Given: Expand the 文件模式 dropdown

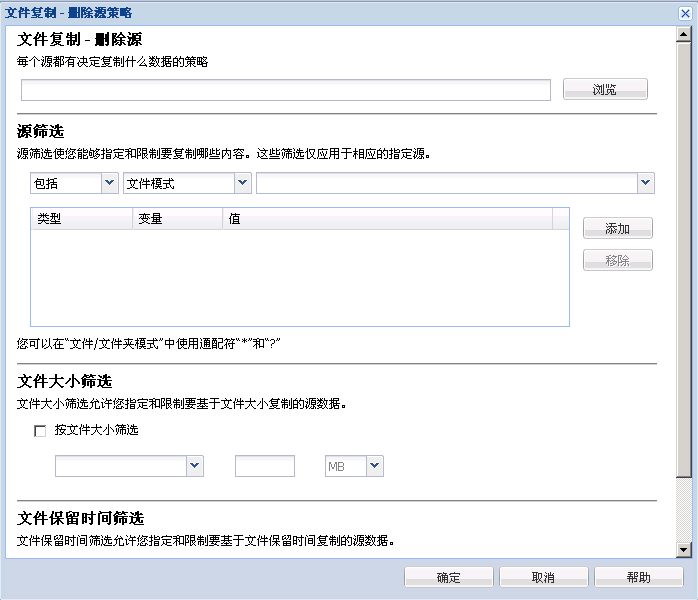Looking at the screenshot, I should [243, 183].
